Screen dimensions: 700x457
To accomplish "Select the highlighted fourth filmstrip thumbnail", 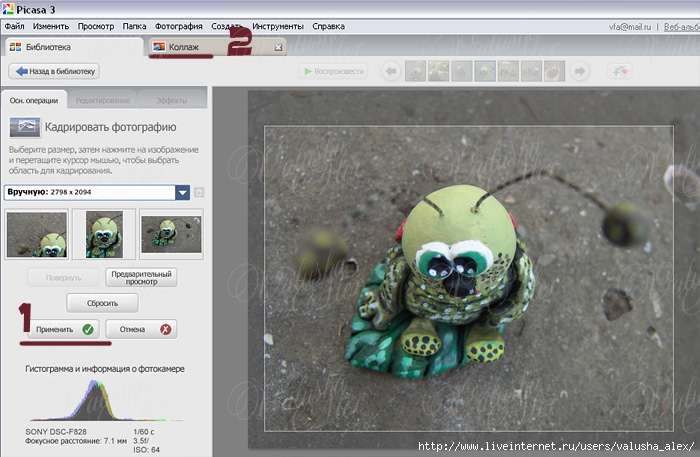I will (x=485, y=71).
